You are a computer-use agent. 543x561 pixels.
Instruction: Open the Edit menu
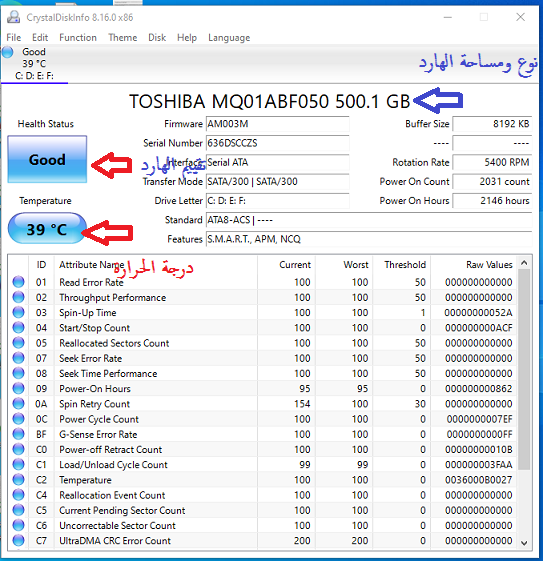point(40,38)
